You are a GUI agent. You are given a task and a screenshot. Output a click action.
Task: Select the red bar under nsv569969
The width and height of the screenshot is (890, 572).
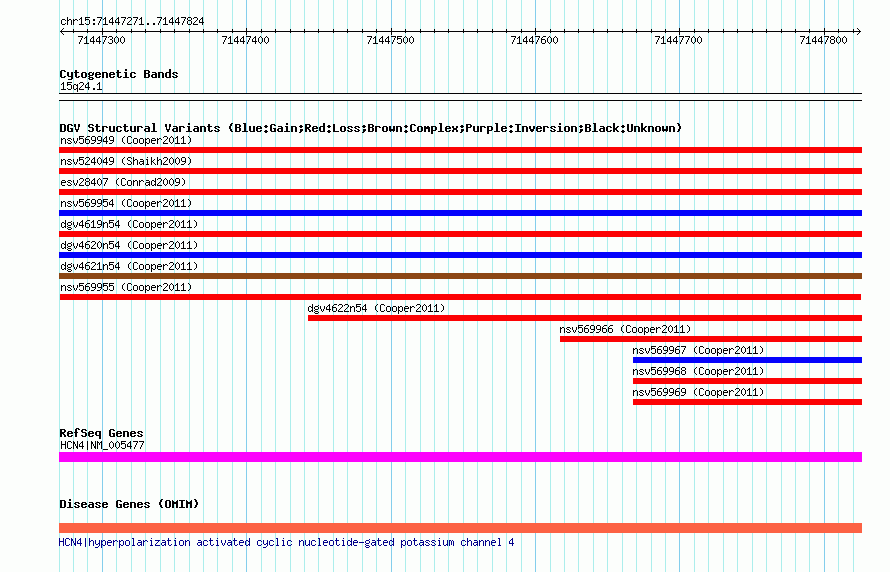[748, 402]
